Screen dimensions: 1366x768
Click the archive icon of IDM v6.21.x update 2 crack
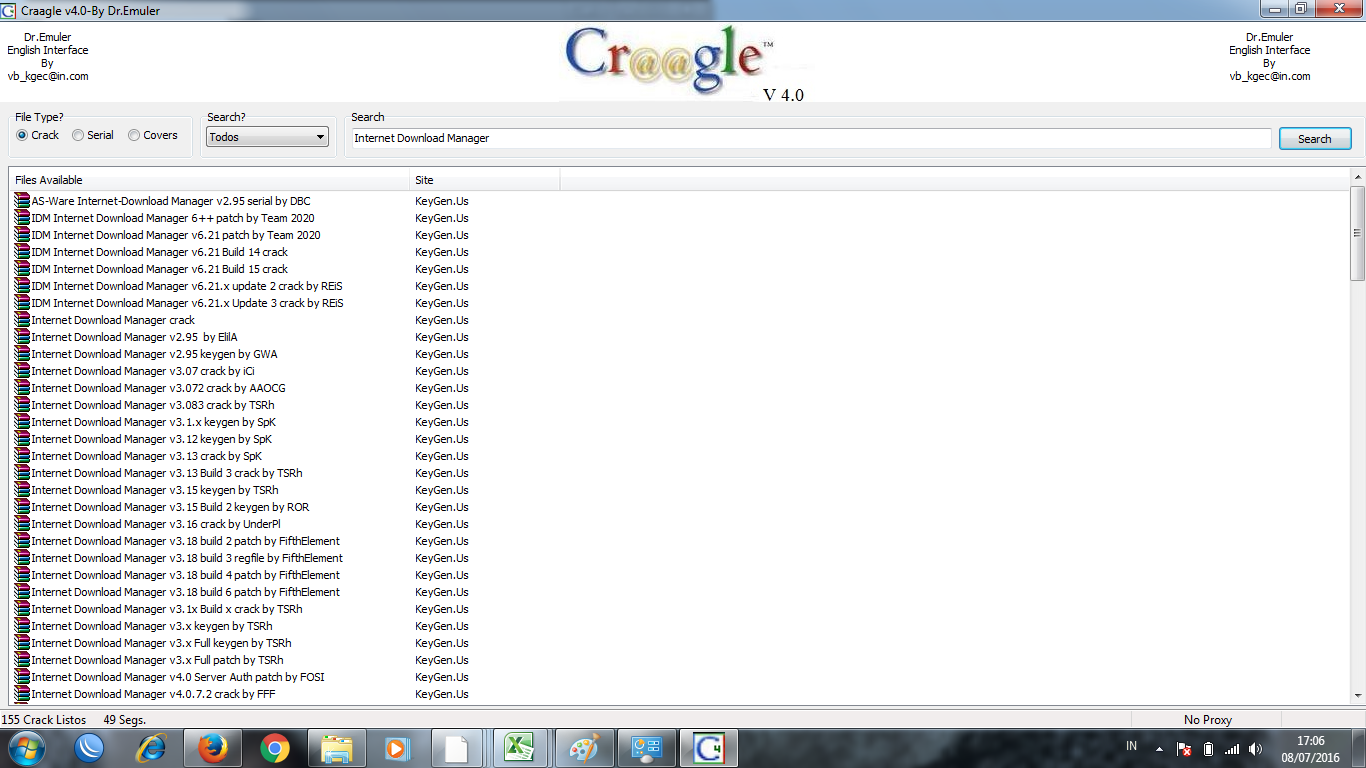(22, 286)
